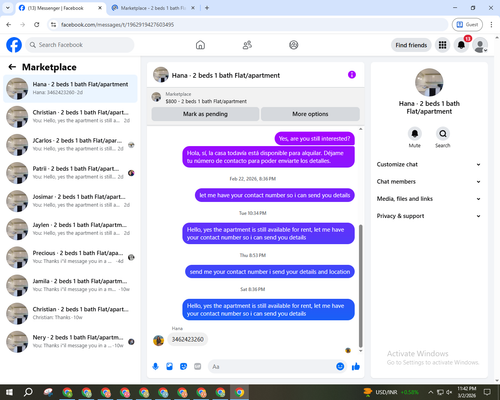Screen dimensions: 500x400
Task: Click More options button
Action: 310,114
